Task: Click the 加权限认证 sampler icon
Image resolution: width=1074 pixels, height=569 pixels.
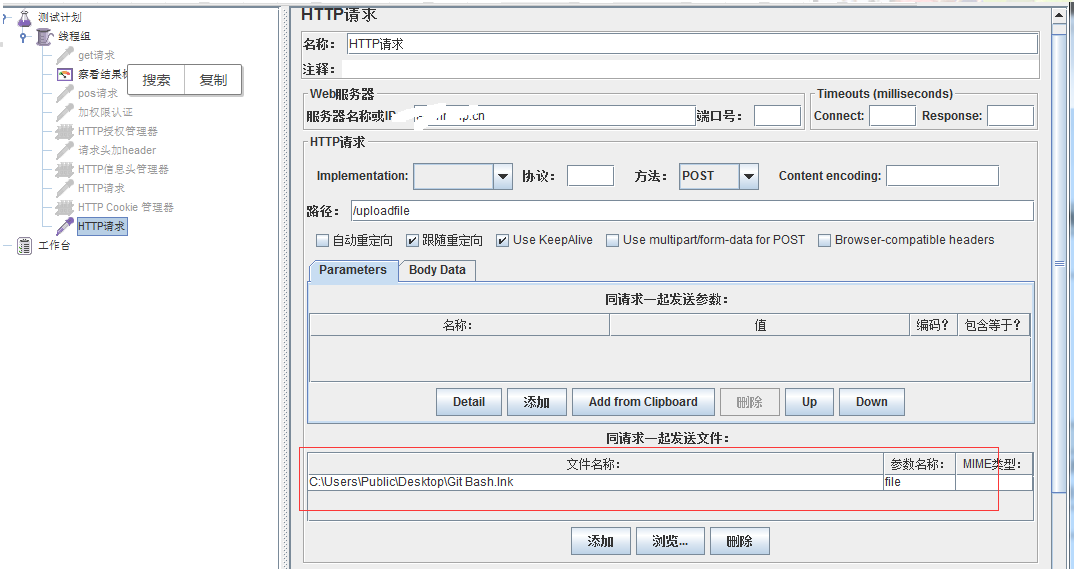Action: click(x=65, y=112)
